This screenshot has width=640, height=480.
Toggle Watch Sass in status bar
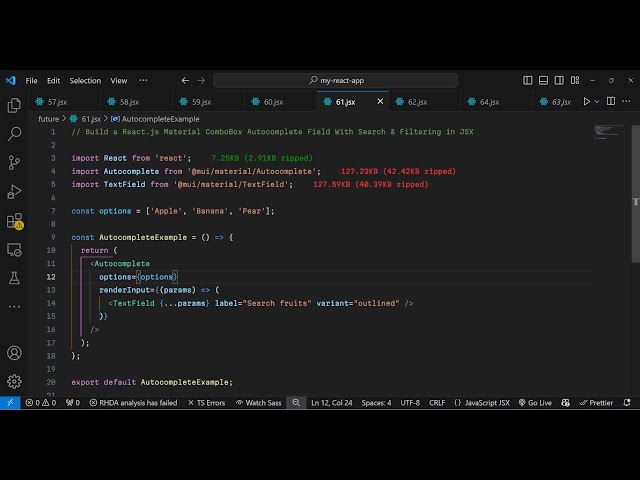258,403
